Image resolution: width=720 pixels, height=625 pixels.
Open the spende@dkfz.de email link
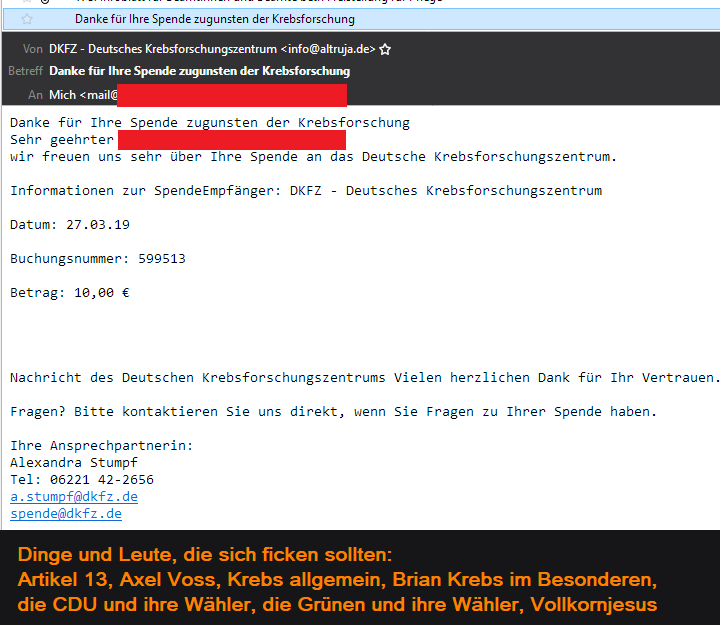point(66,513)
